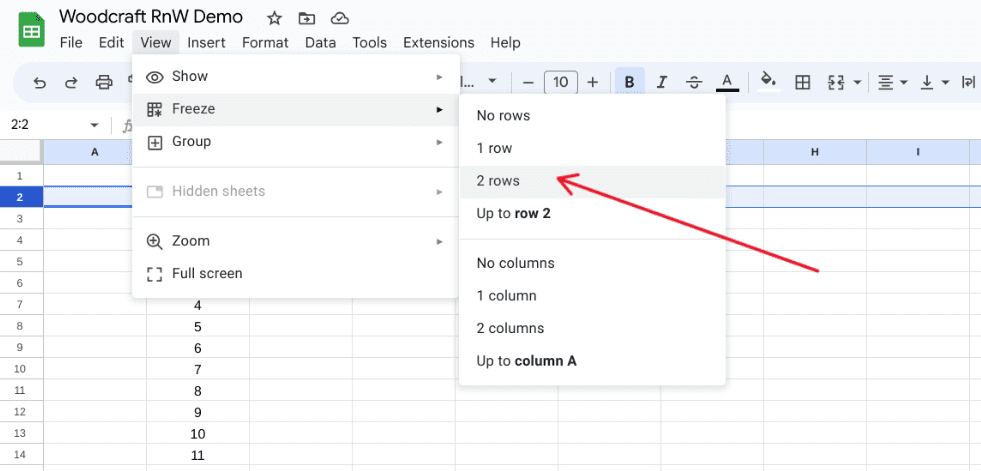The image size is (981, 471).
Task: Select row 1 header
Action: point(19,176)
